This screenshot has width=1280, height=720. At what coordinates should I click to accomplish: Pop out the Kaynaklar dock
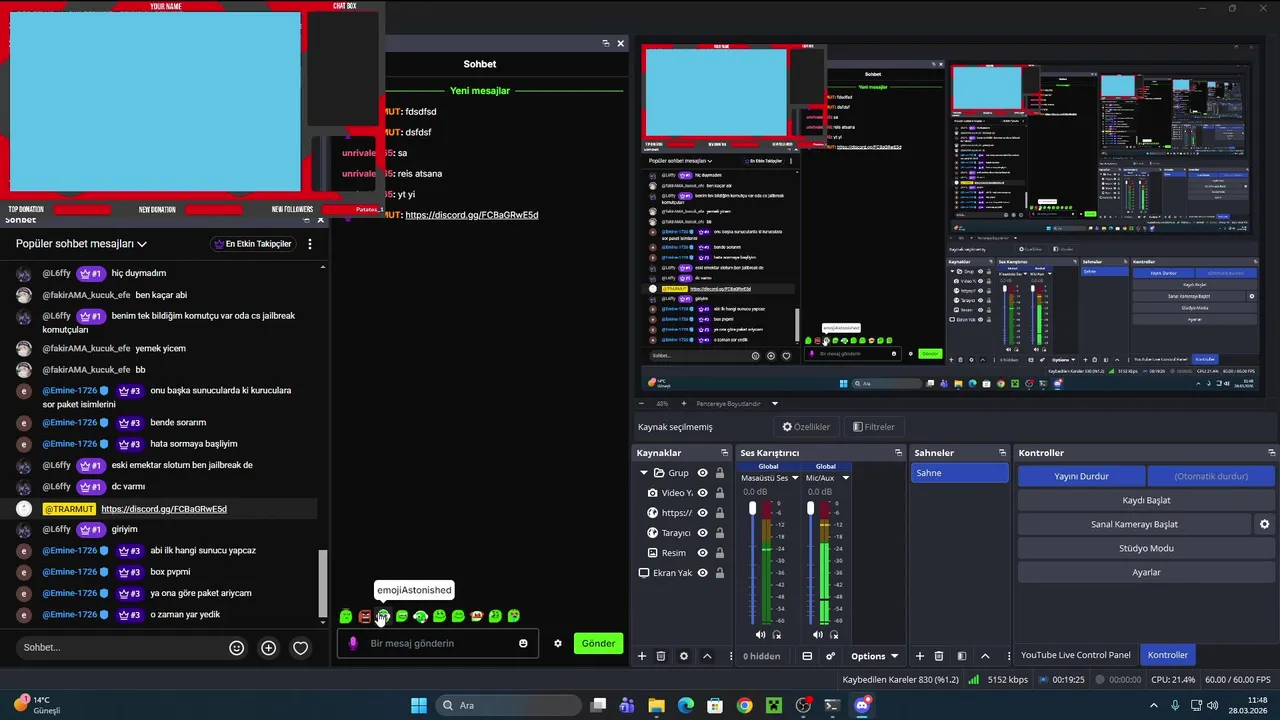click(725, 453)
